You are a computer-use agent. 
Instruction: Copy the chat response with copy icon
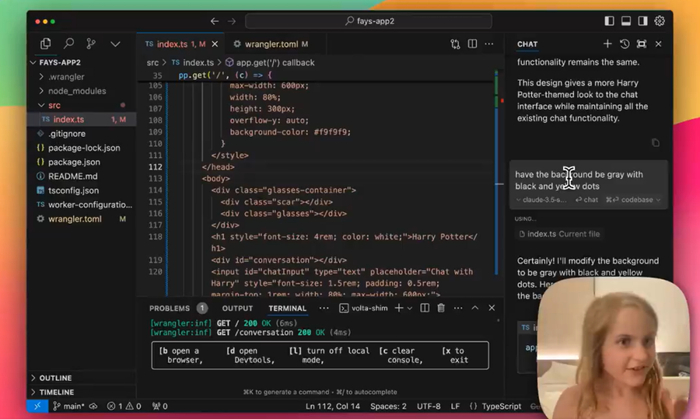click(x=656, y=143)
